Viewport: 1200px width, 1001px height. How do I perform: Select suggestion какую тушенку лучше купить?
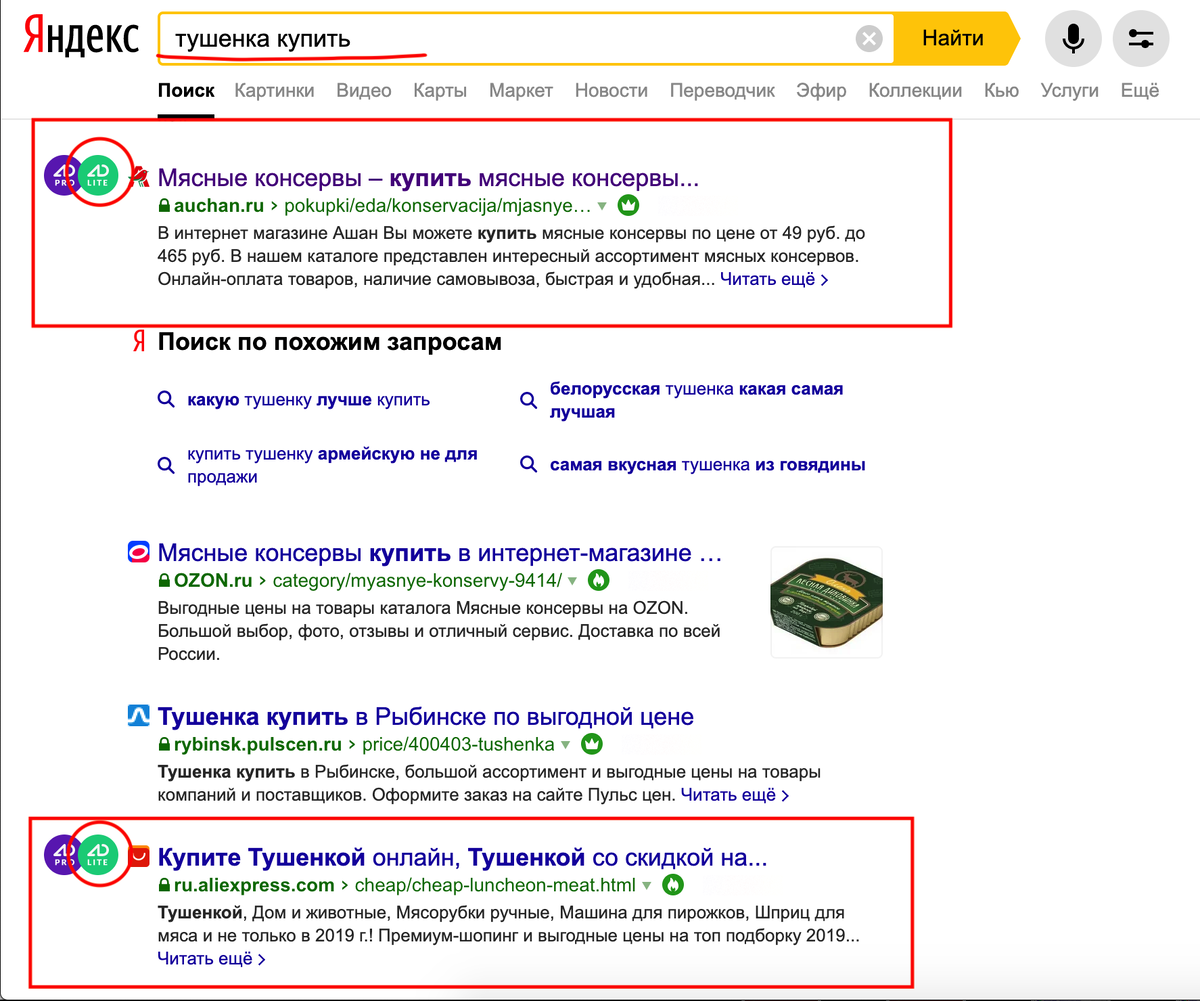pos(308,400)
